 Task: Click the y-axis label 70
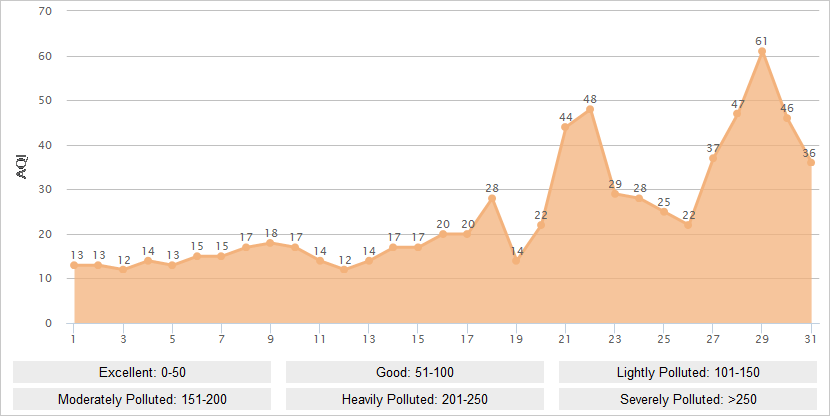coord(46,11)
